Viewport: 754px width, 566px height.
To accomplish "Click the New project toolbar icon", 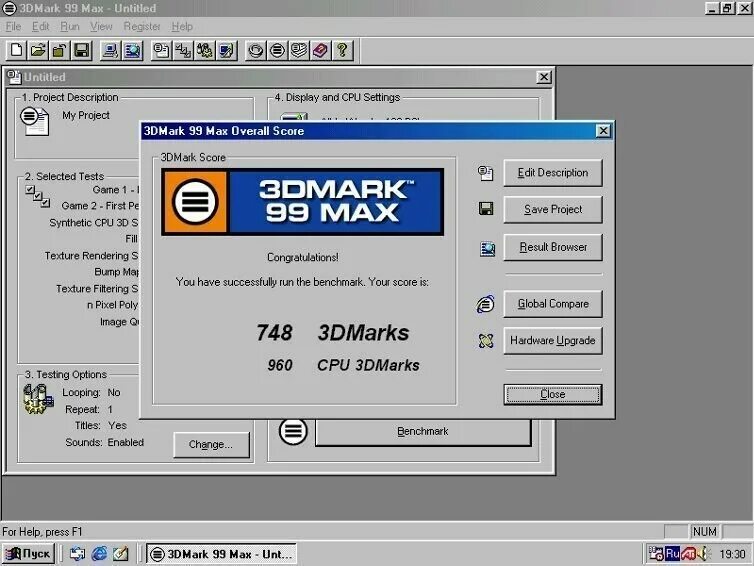I will (17, 50).
